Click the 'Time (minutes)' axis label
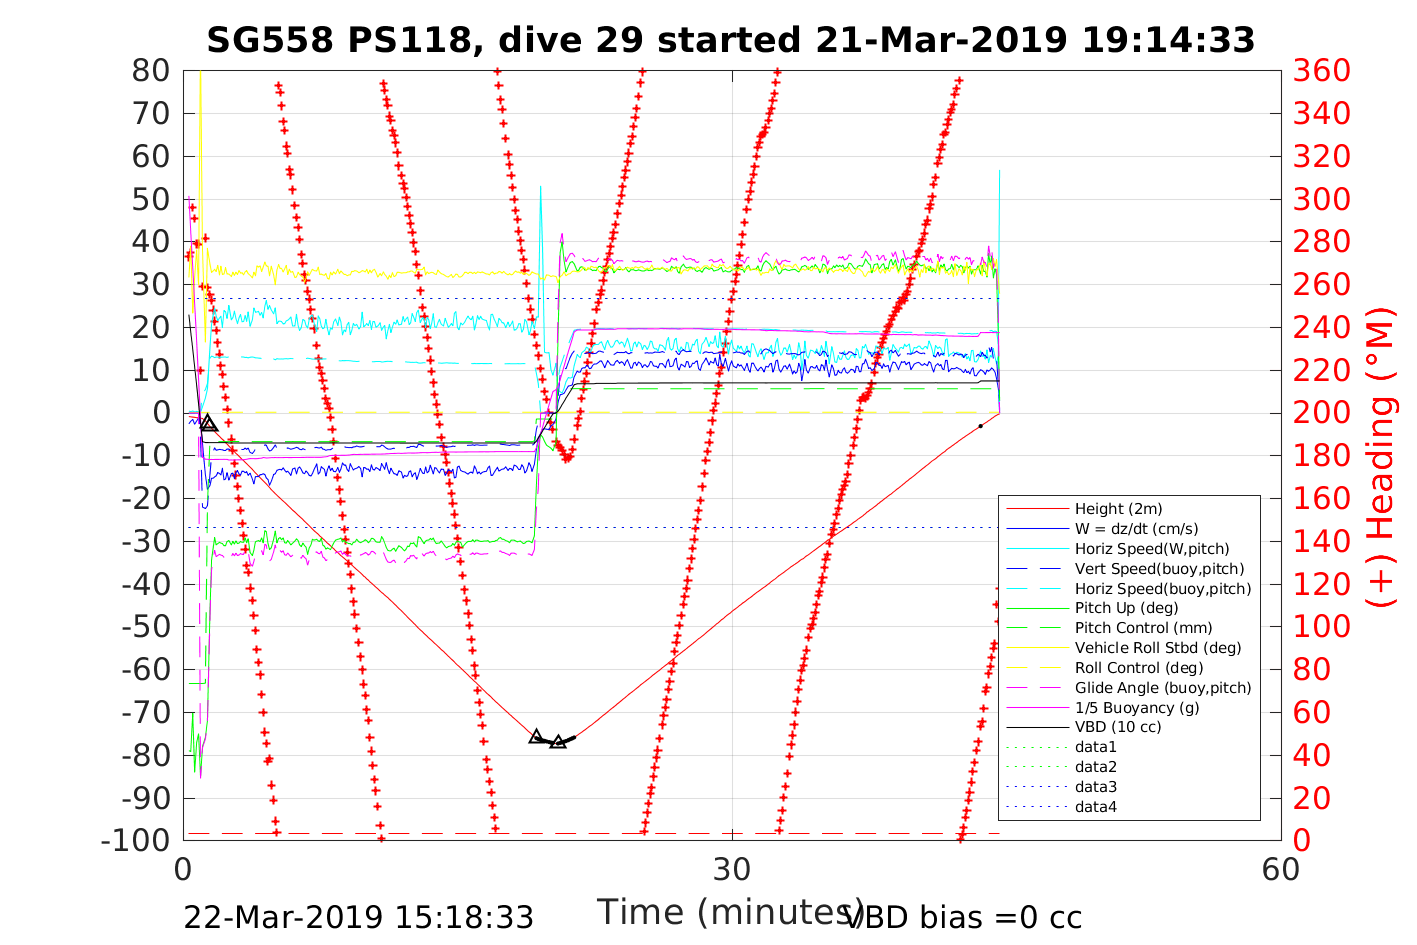1417x945 pixels. click(730, 912)
